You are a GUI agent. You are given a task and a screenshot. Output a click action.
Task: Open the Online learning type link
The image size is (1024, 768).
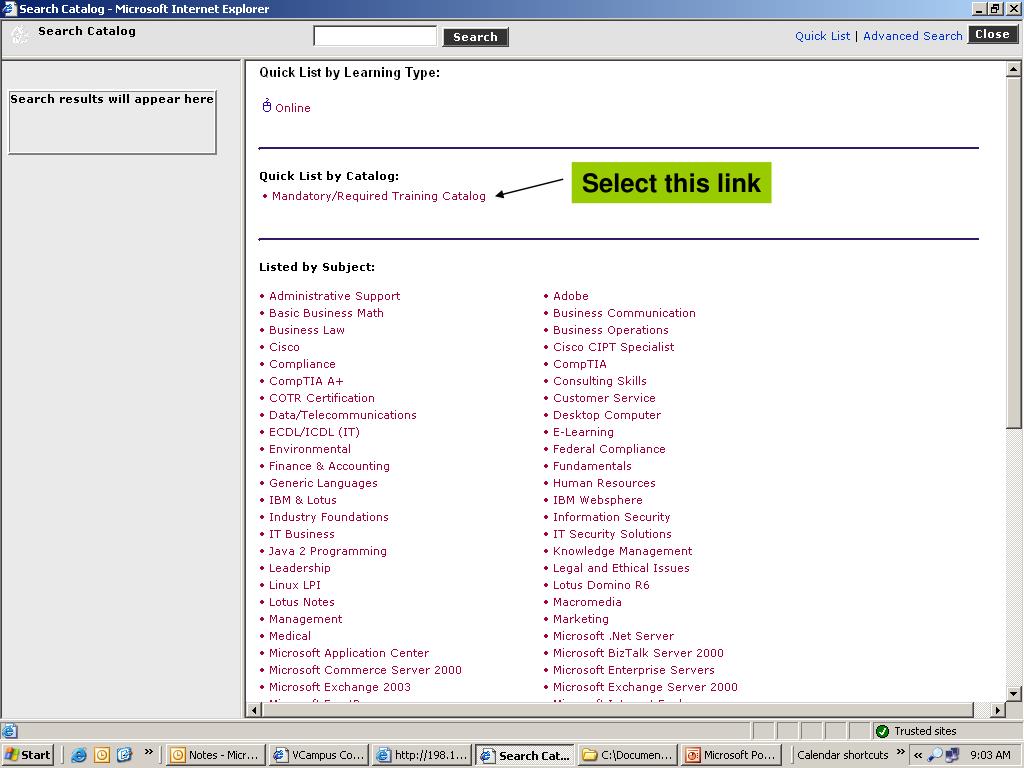(293, 108)
